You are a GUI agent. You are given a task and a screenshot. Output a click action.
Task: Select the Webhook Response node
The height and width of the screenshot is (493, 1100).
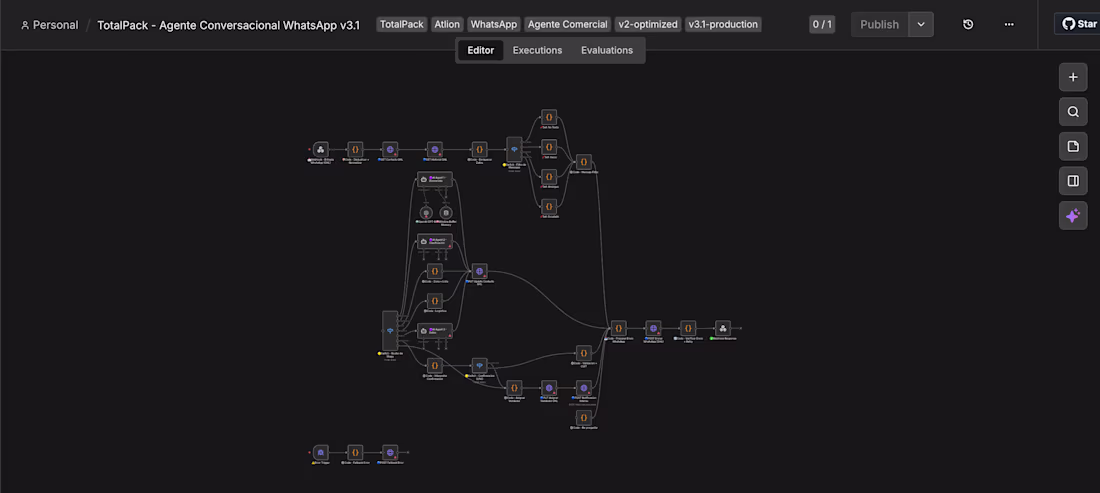pos(723,328)
